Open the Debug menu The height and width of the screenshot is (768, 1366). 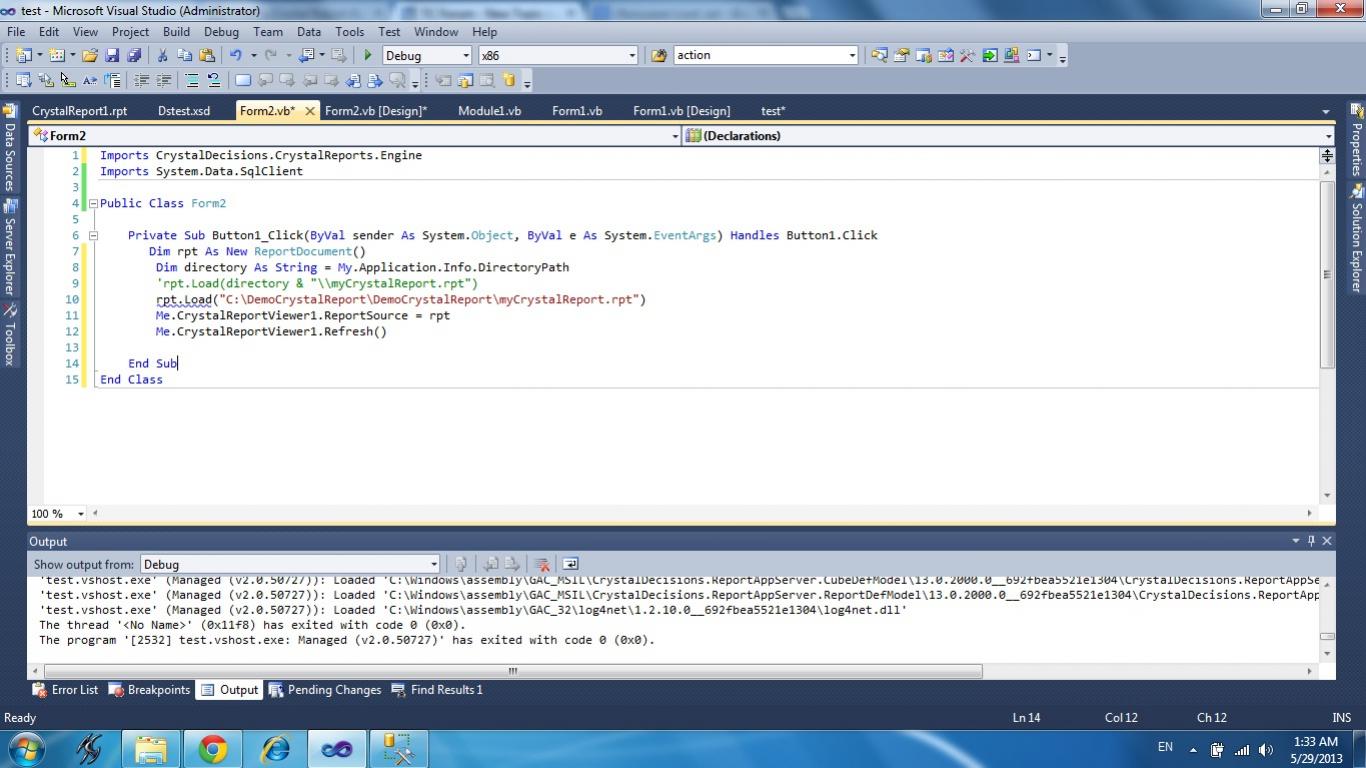221,32
